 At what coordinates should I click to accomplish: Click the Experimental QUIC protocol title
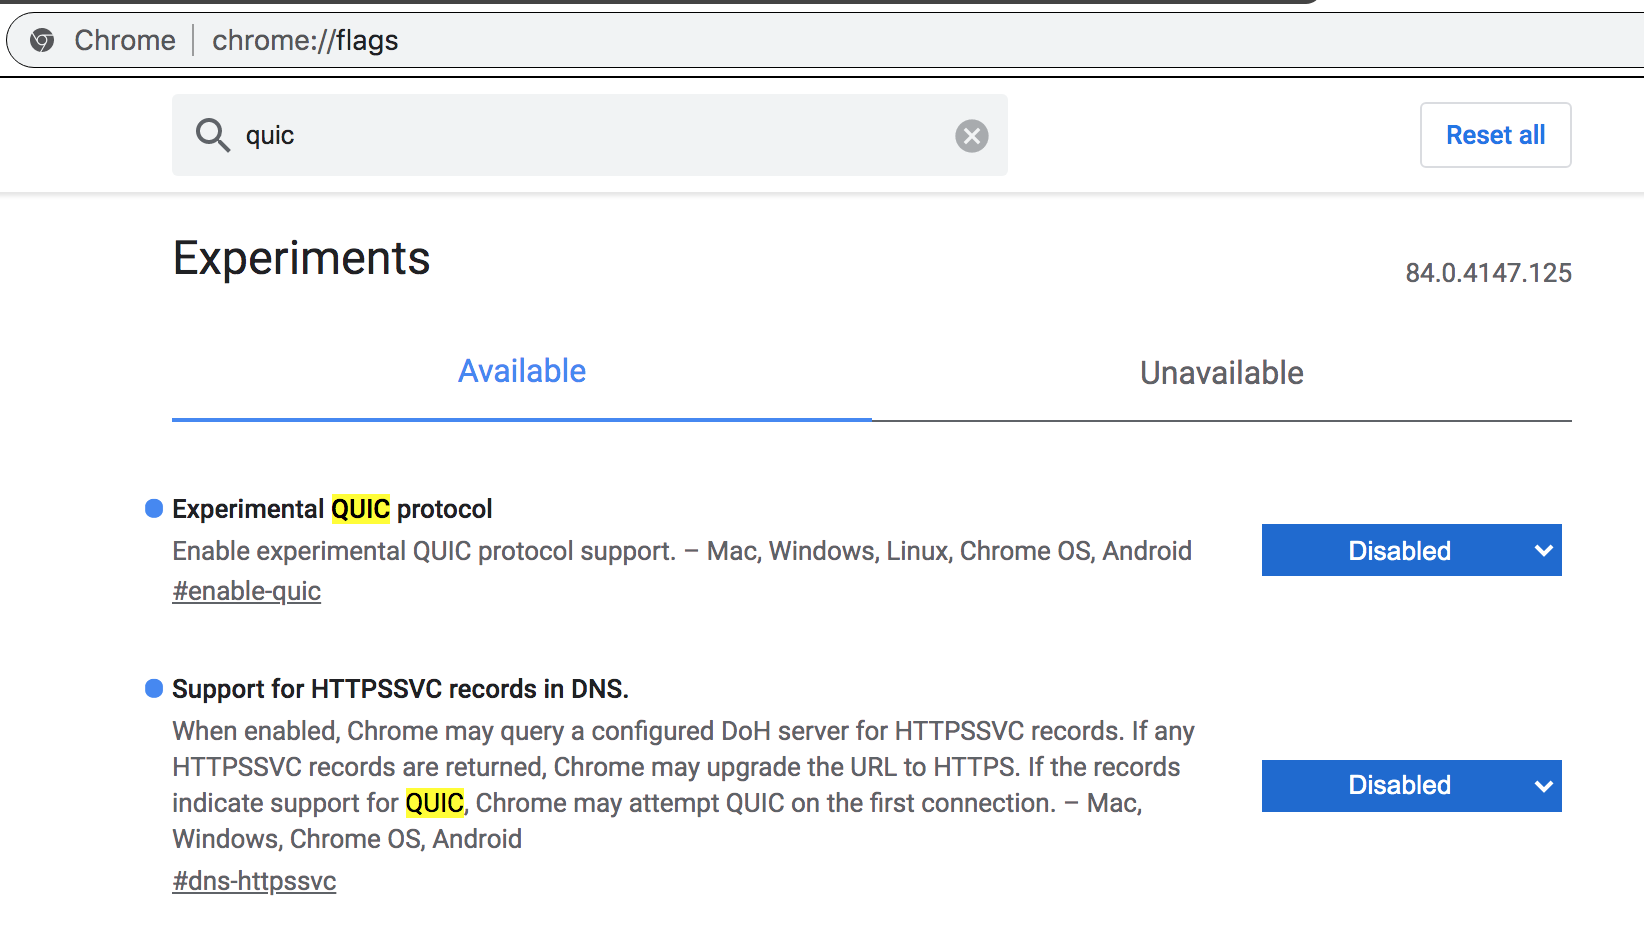pos(332,509)
